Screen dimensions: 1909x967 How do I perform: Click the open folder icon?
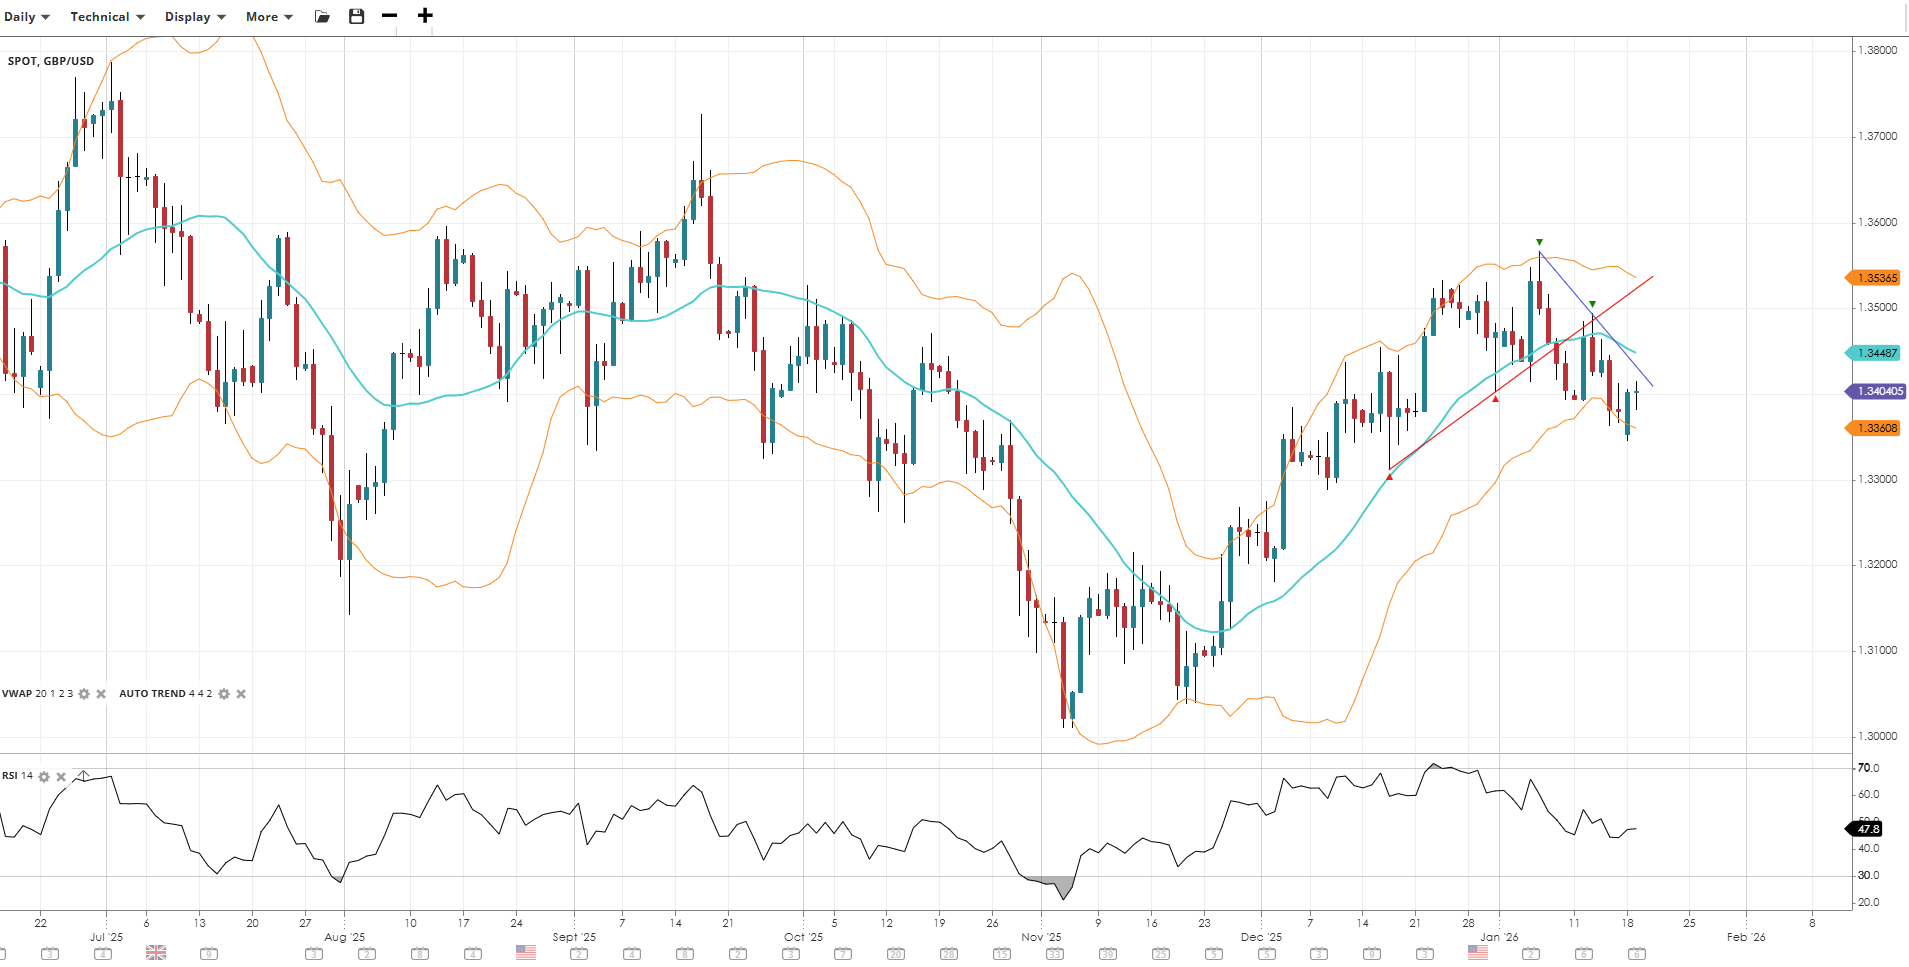[x=322, y=17]
